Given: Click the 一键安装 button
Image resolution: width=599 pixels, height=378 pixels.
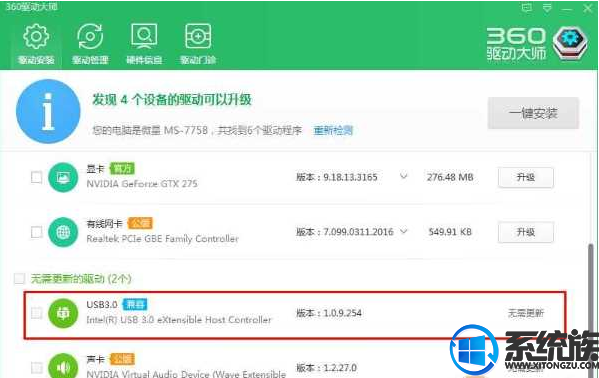Looking at the screenshot, I should [x=533, y=113].
